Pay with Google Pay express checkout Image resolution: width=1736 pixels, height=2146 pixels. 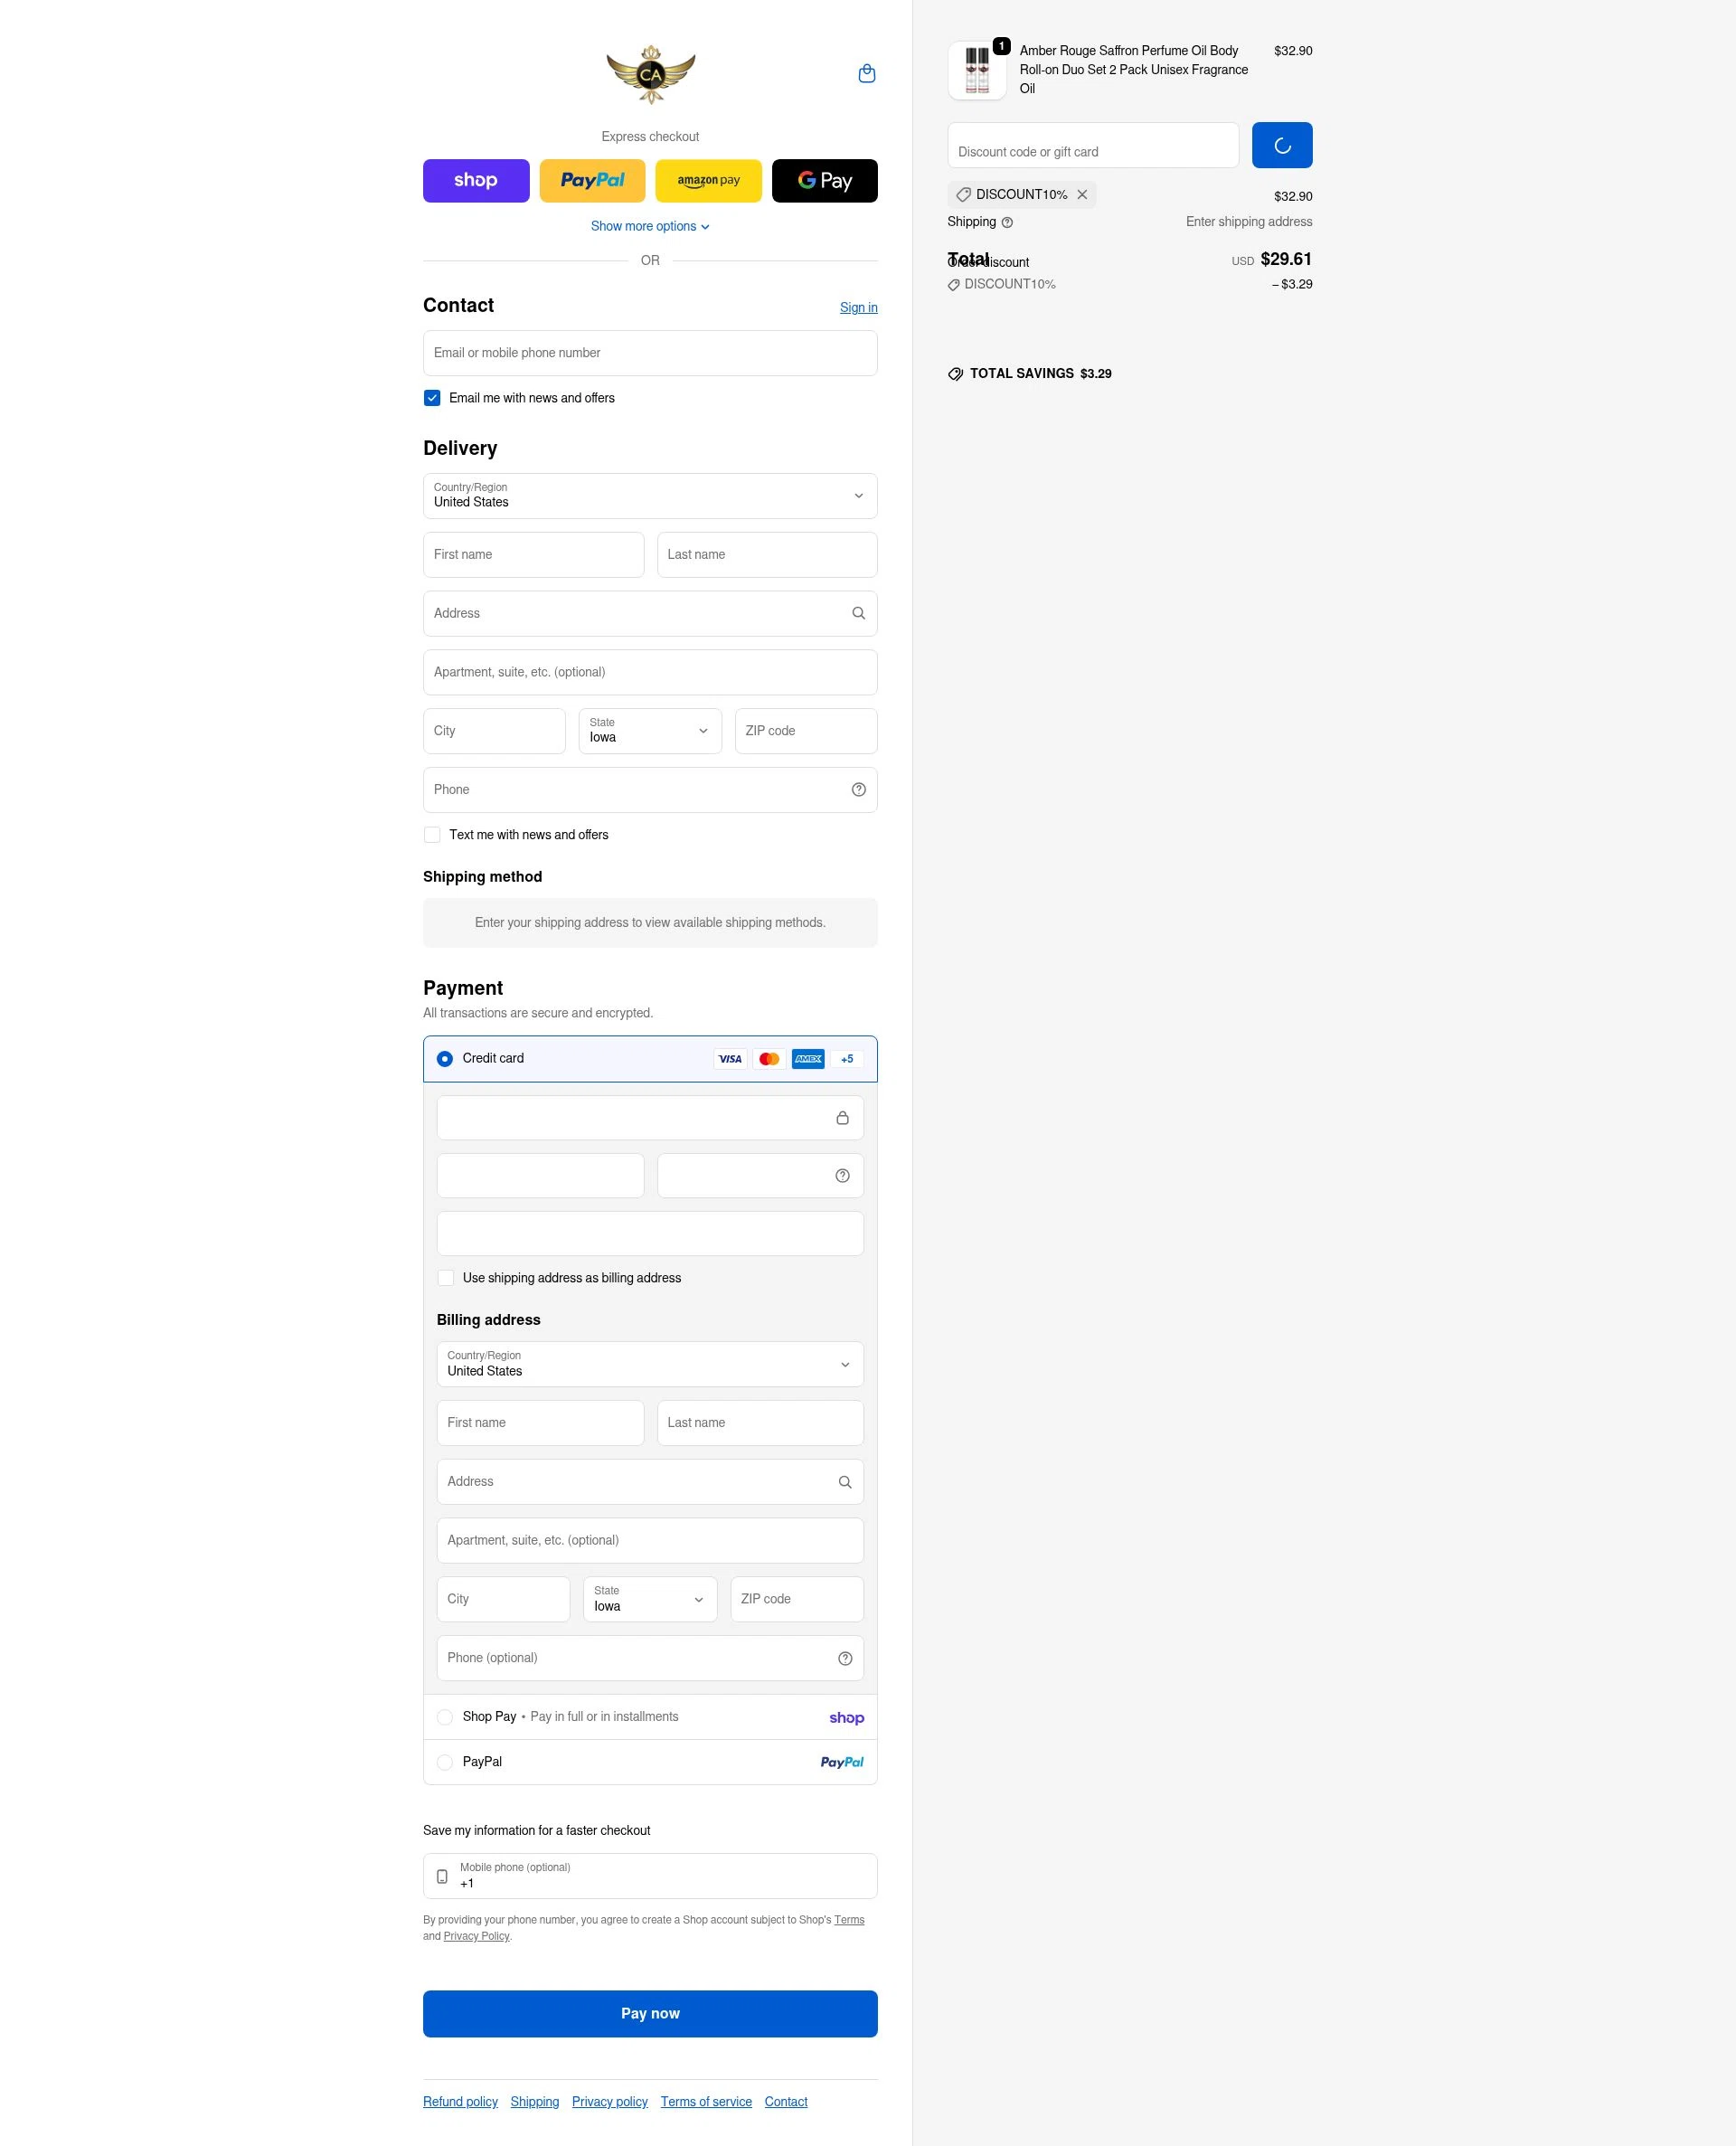click(x=824, y=180)
